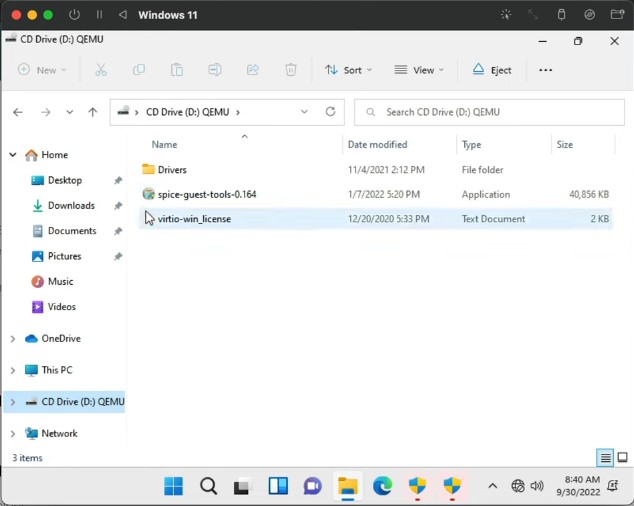Viewport: 634px width, 506px height.
Task: Open recent locations dropdown arrow
Action: [x=70, y=112]
